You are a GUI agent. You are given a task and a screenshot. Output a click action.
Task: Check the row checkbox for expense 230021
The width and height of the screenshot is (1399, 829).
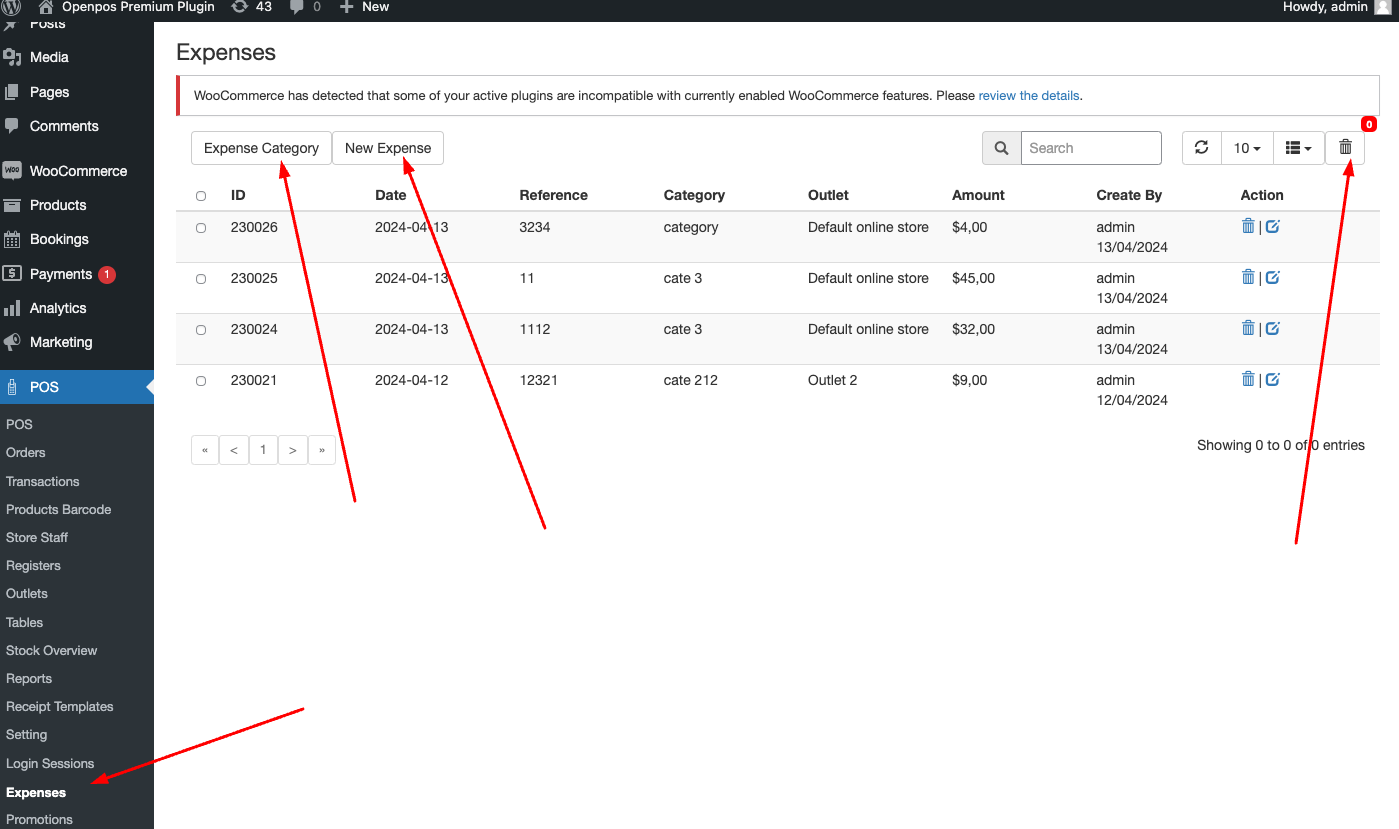coord(200,381)
